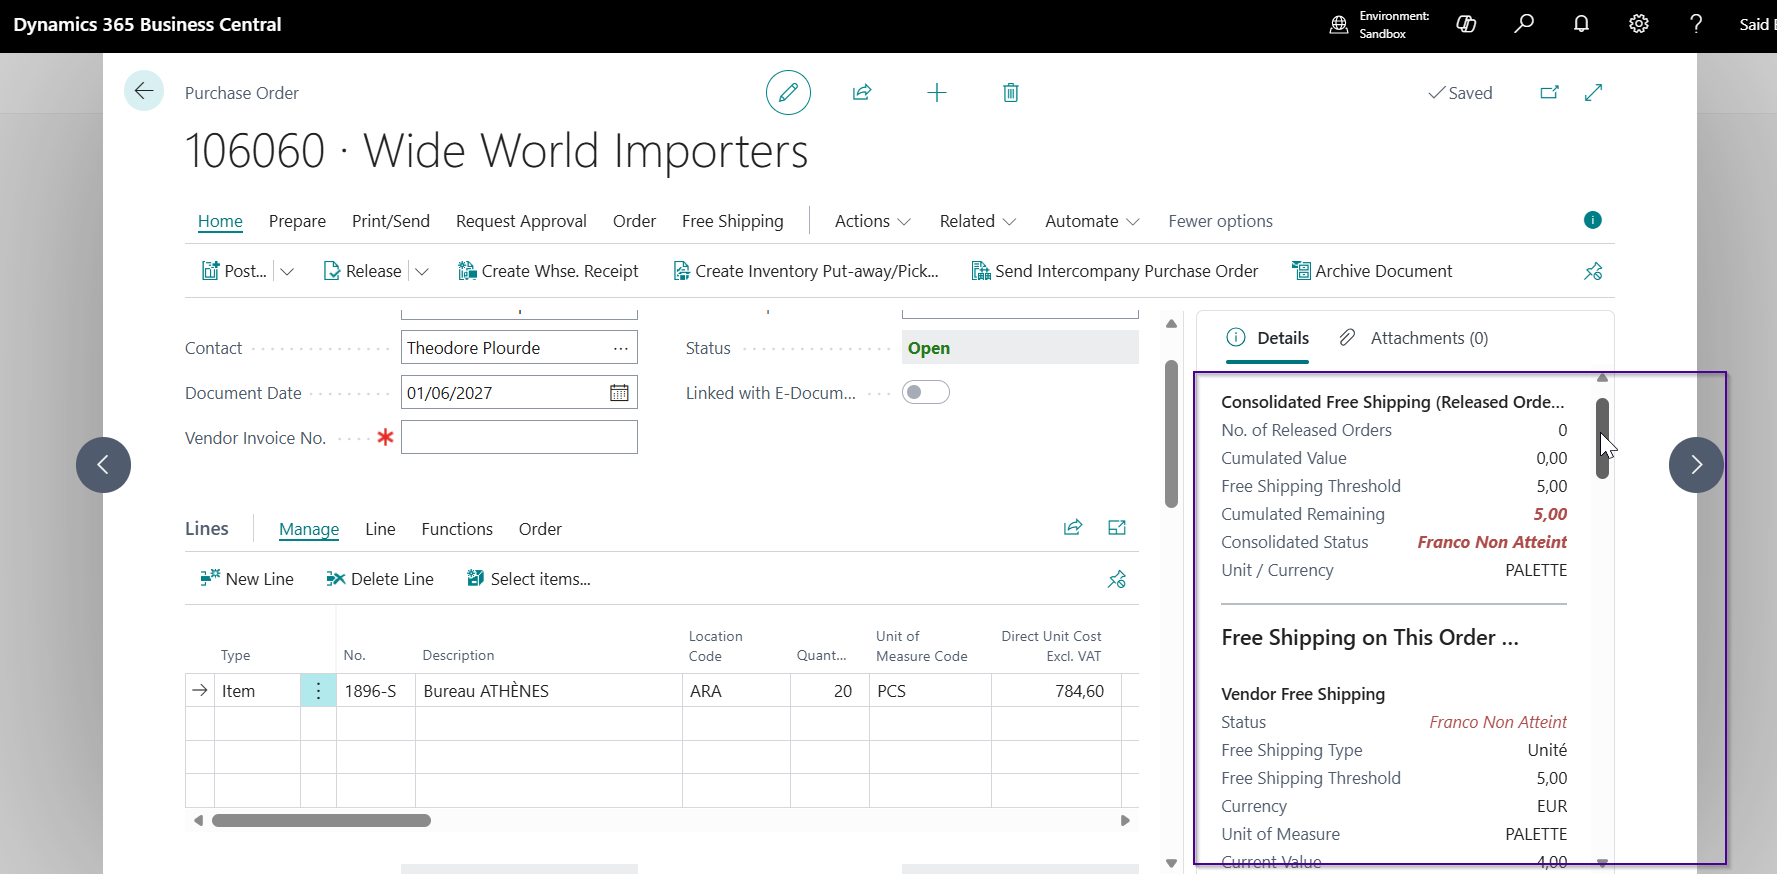The height and width of the screenshot is (874, 1777).
Task: Open Contact lookup ellipsis
Action: [x=621, y=348]
